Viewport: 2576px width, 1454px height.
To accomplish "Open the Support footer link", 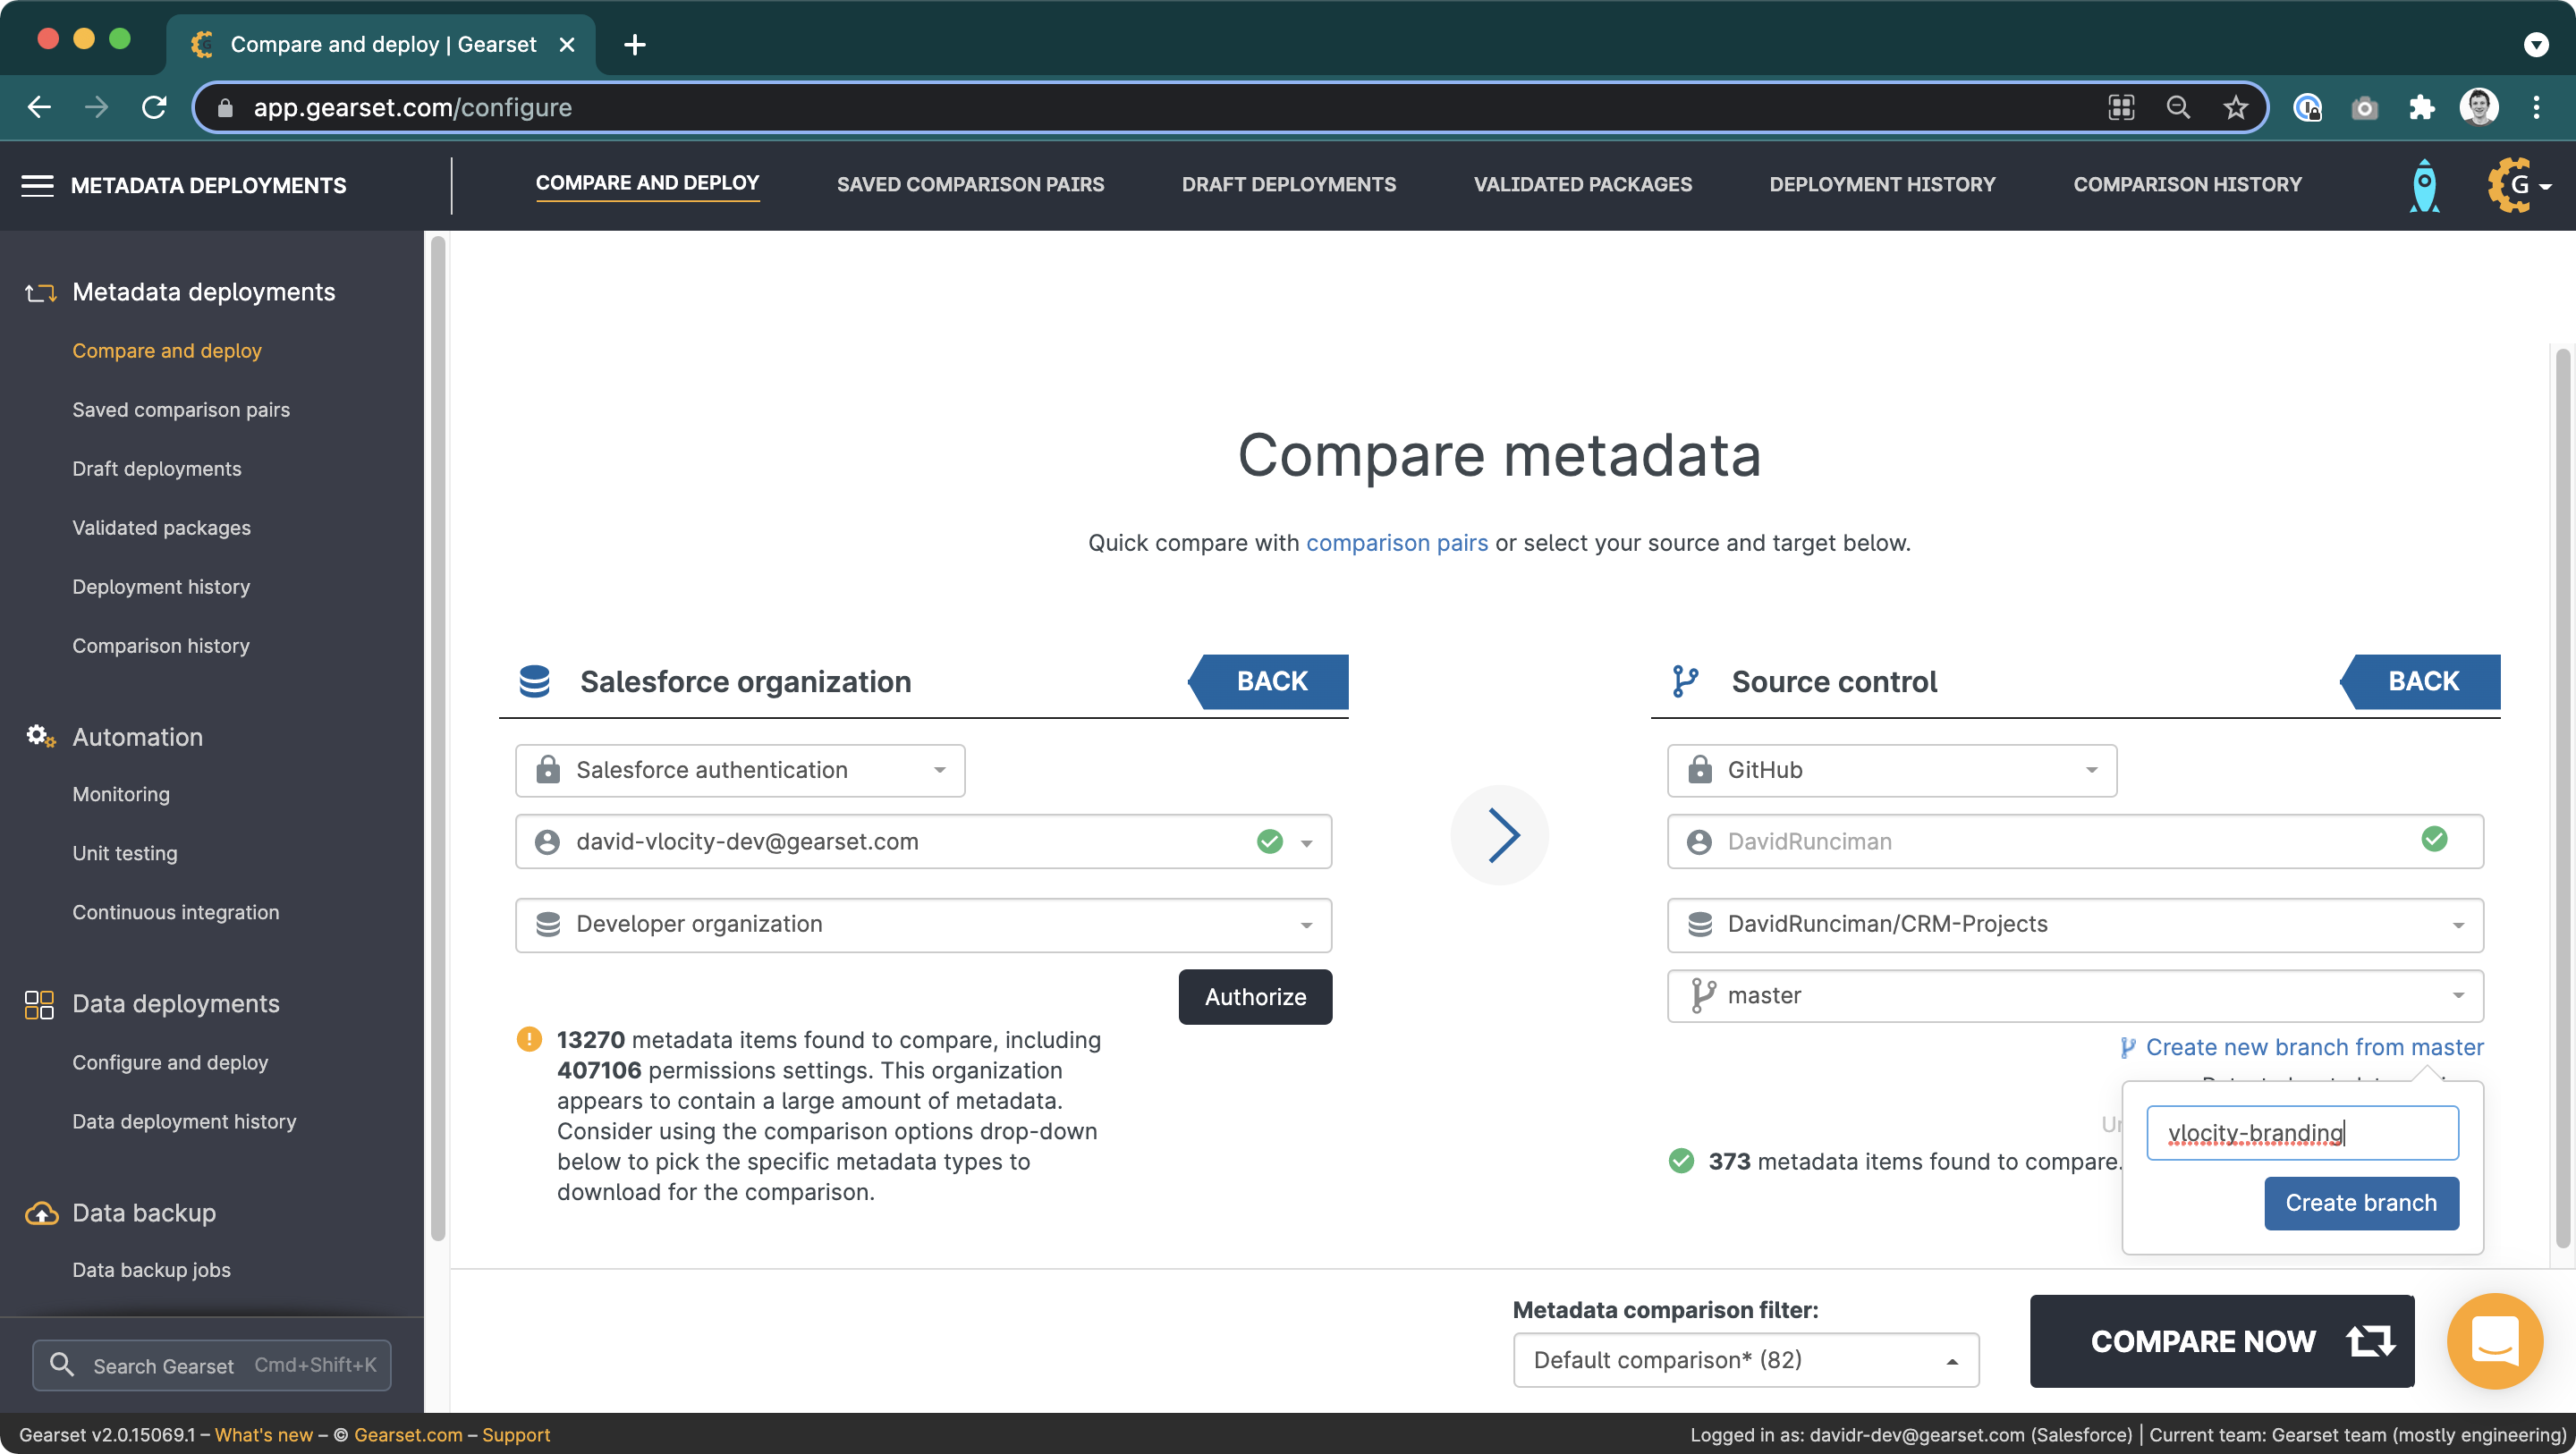I will click(x=516, y=1435).
